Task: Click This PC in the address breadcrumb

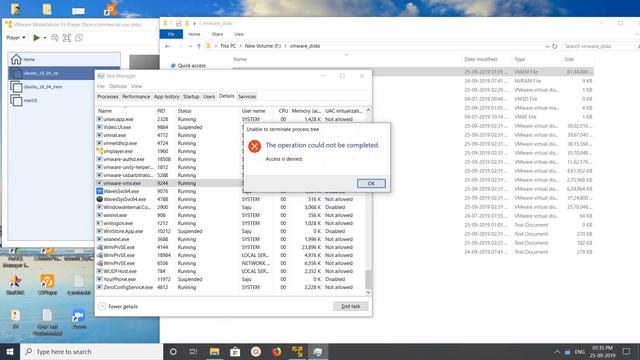Action: (x=228, y=46)
